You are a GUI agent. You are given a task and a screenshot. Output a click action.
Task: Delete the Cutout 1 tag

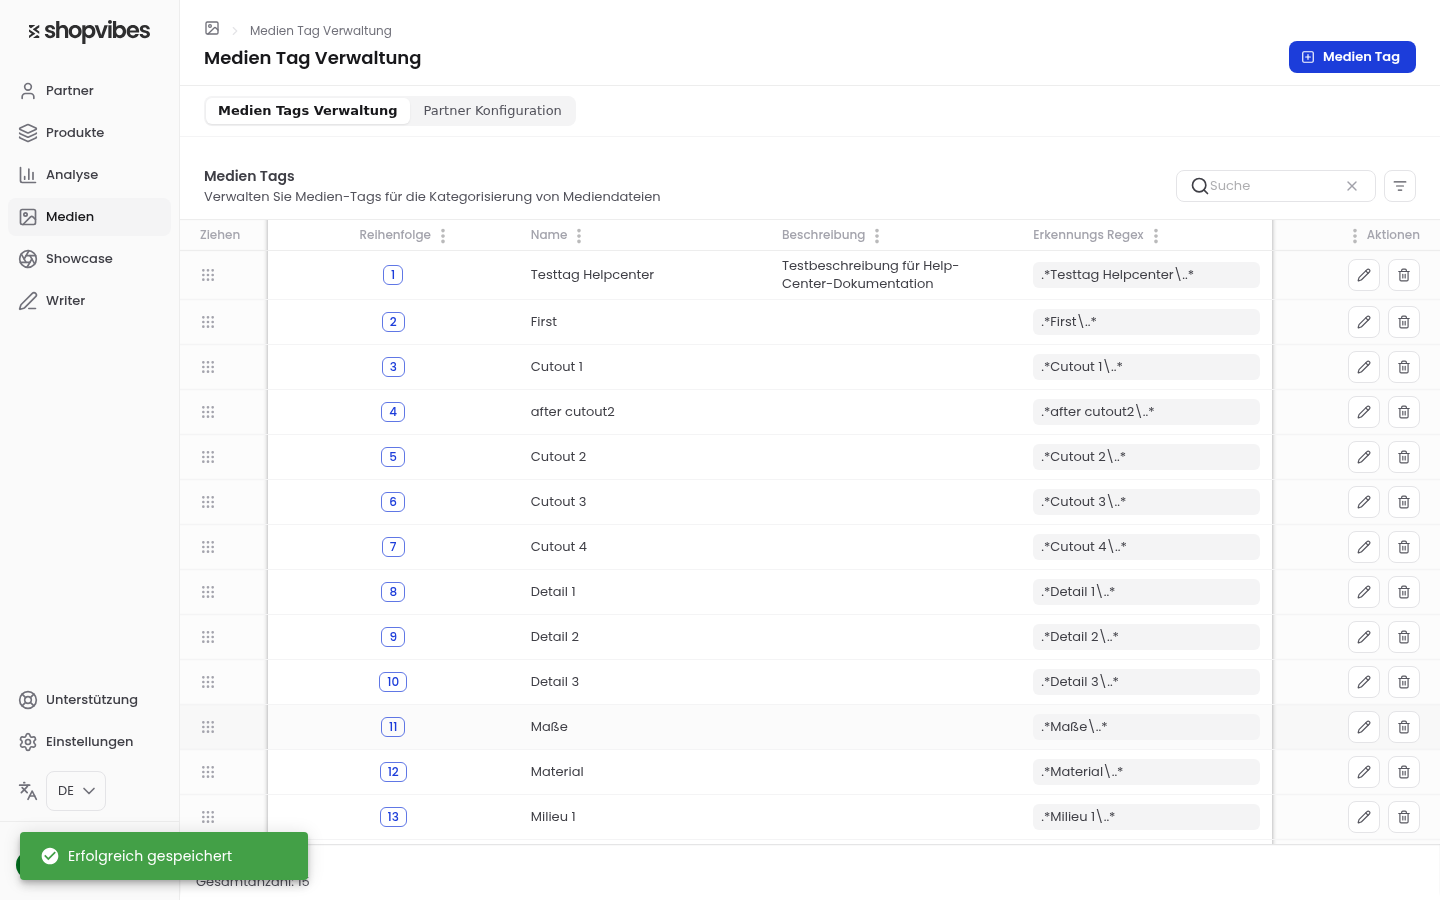click(1404, 367)
